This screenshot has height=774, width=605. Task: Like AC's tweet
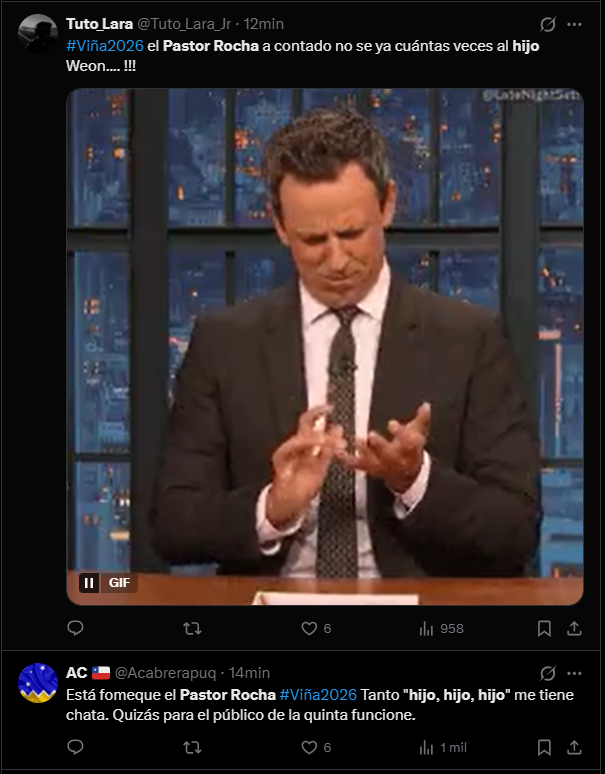[x=316, y=747]
